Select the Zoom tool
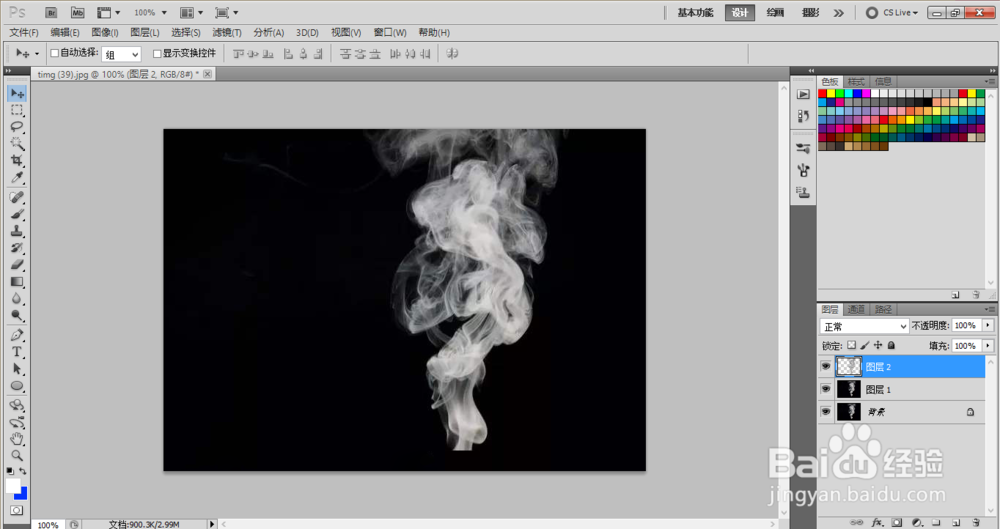 [x=17, y=455]
